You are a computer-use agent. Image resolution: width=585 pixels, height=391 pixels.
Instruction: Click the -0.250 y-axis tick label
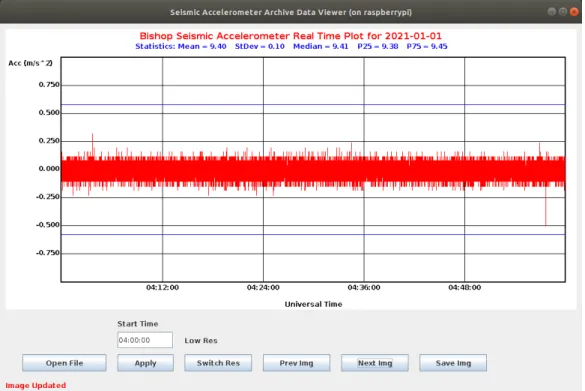coord(48,197)
